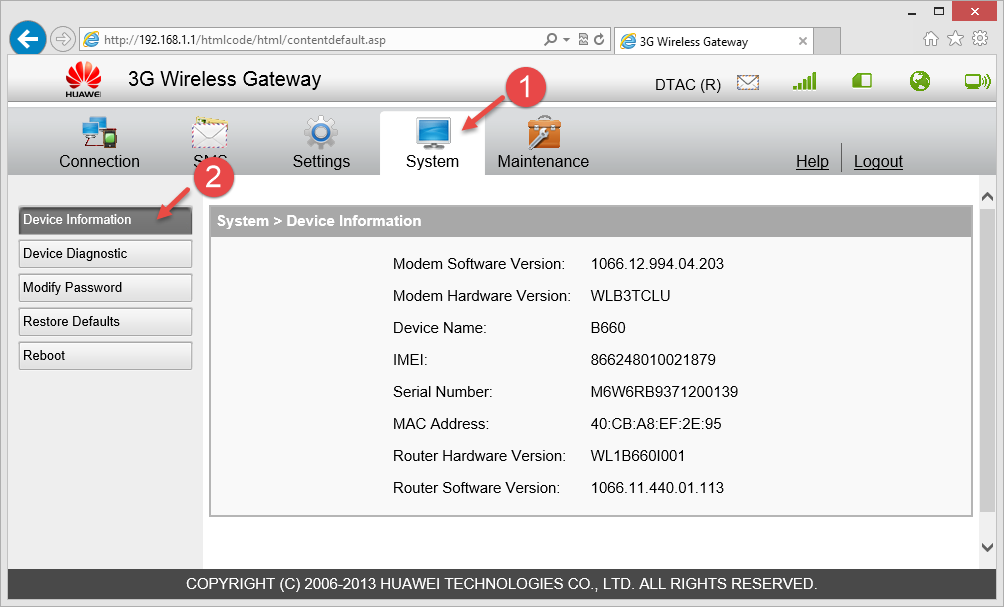Open Modify Password in sidebar
The width and height of the screenshot is (1004, 607).
coord(106,287)
